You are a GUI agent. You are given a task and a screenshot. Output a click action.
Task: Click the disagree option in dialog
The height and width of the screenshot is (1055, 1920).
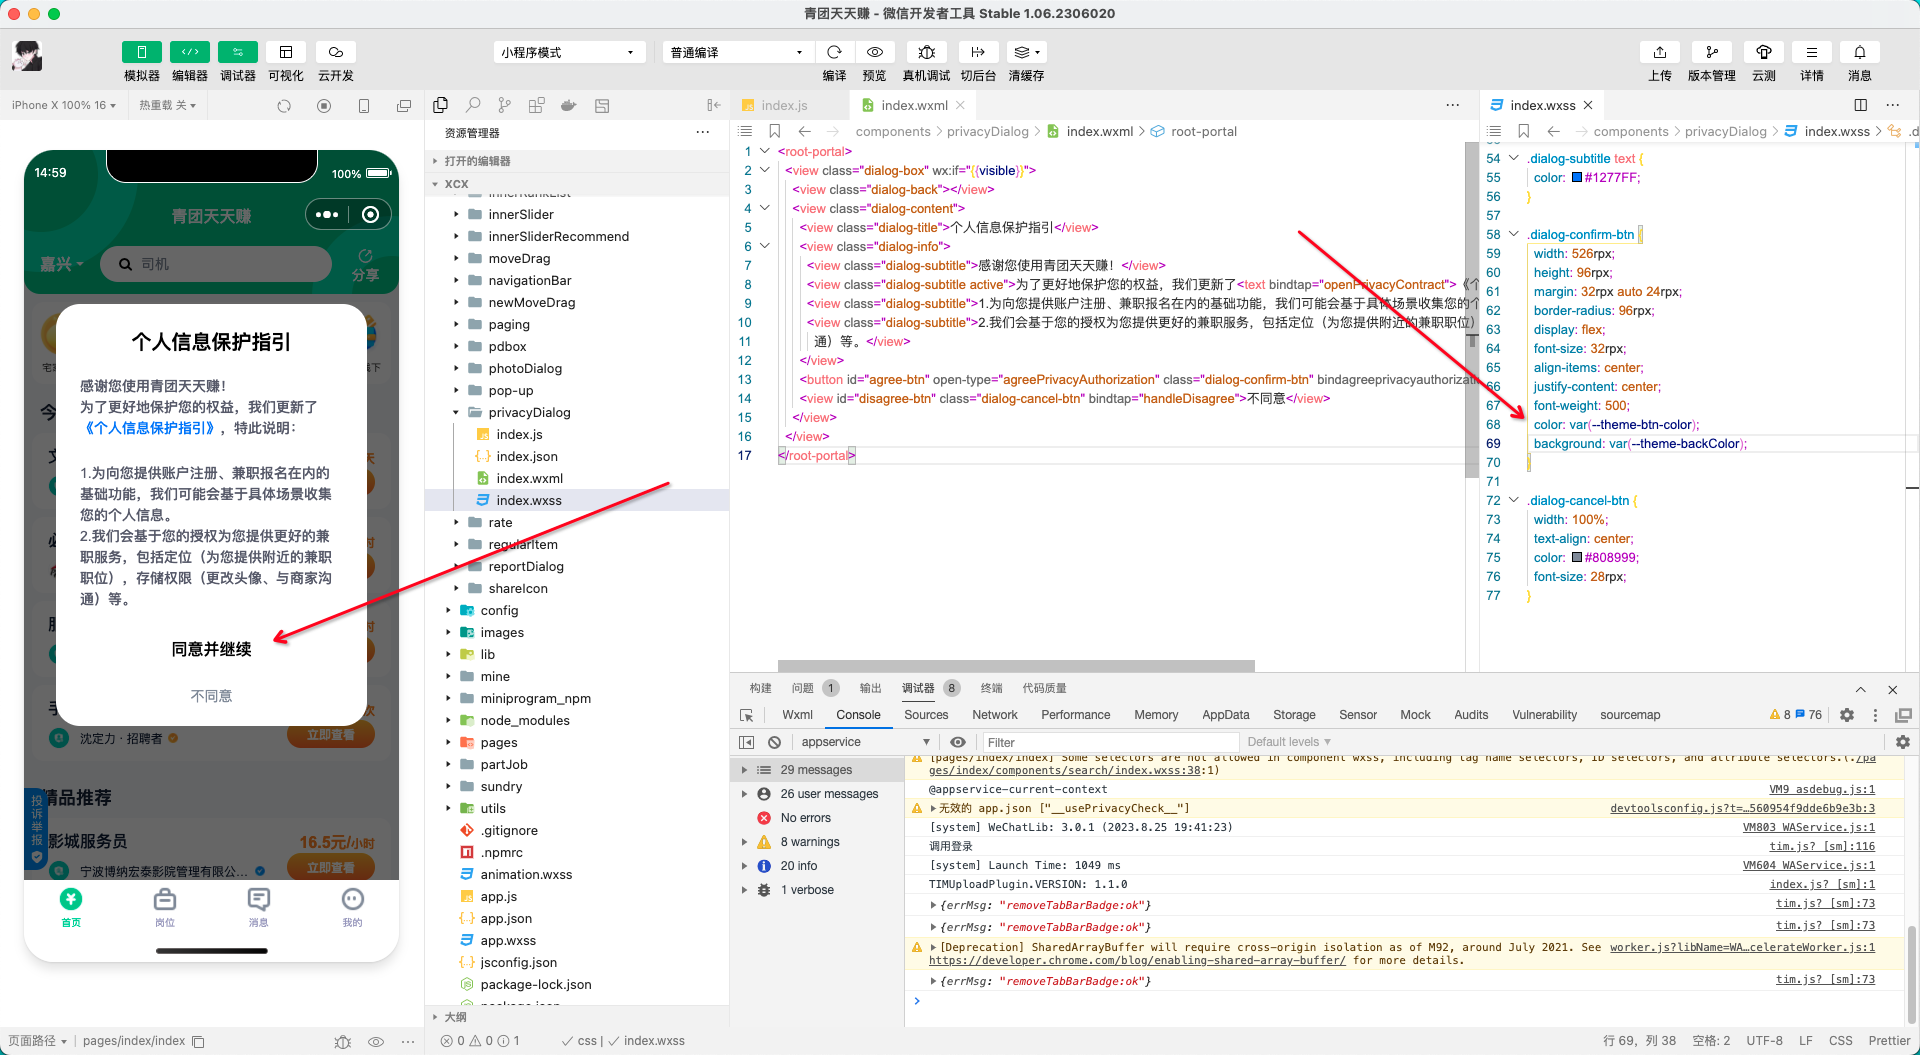211,696
